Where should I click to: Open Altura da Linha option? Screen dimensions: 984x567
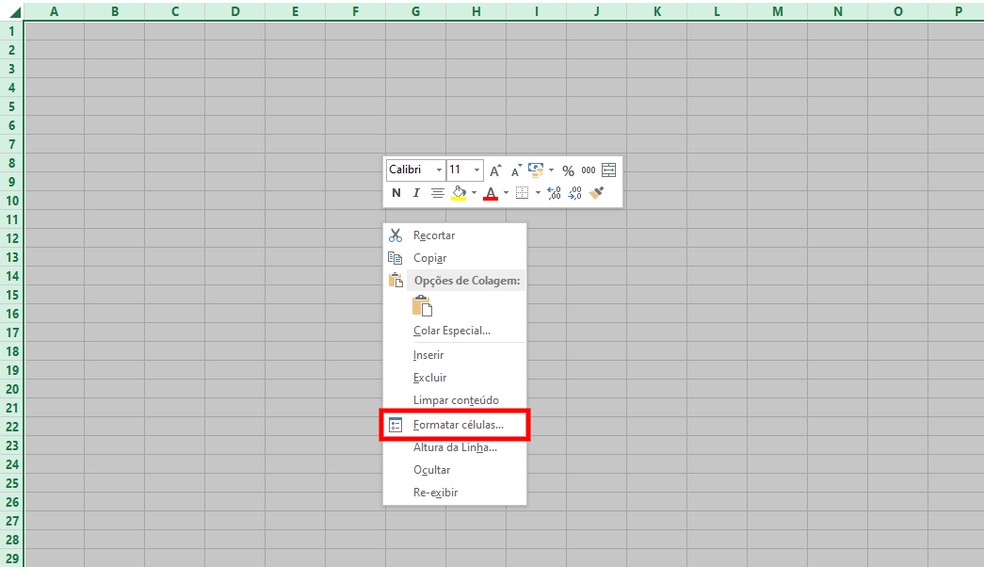pyautogui.click(x=455, y=447)
